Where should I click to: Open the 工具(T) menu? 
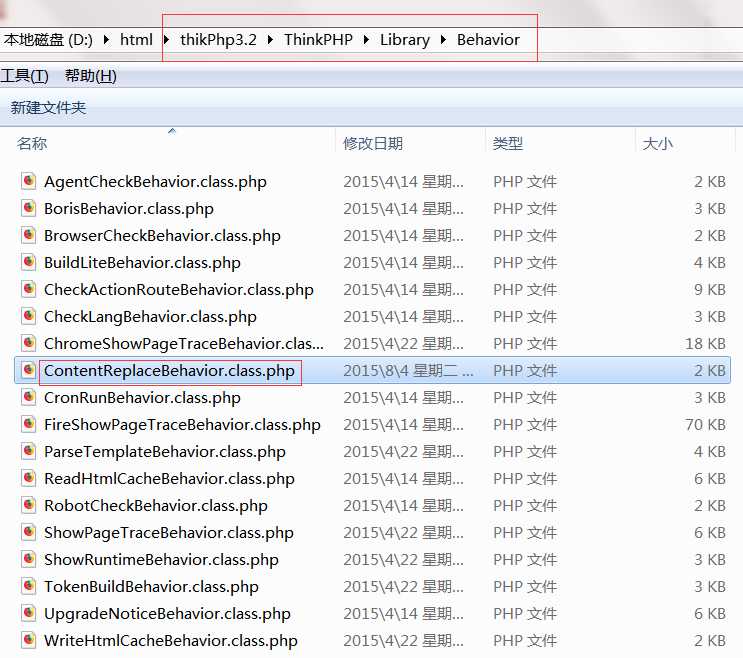click(25, 76)
